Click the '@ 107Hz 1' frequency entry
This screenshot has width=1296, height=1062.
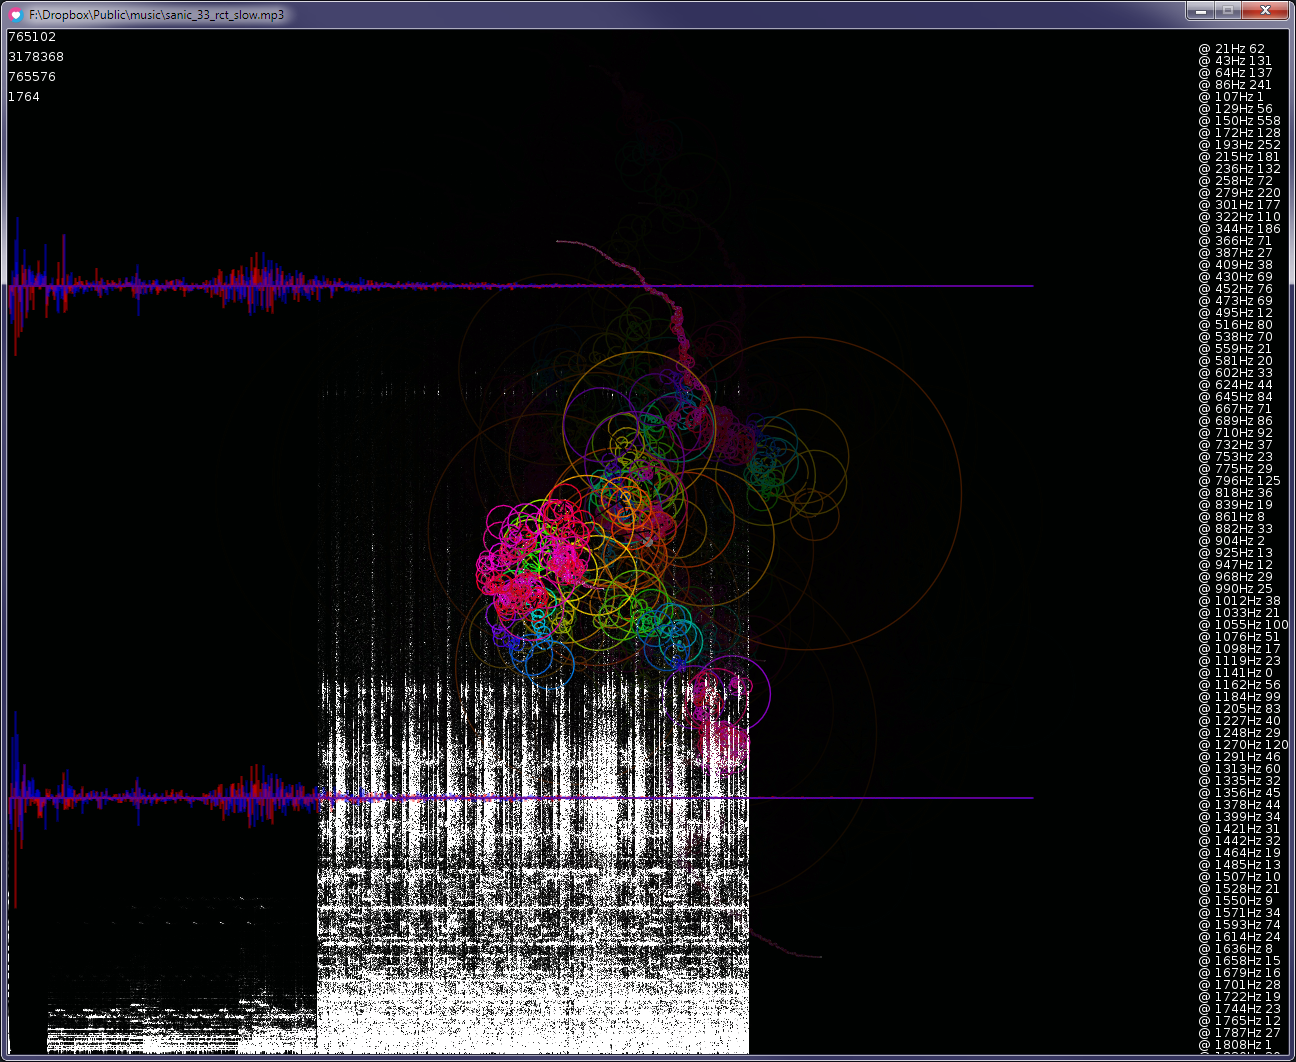(x=1231, y=97)
